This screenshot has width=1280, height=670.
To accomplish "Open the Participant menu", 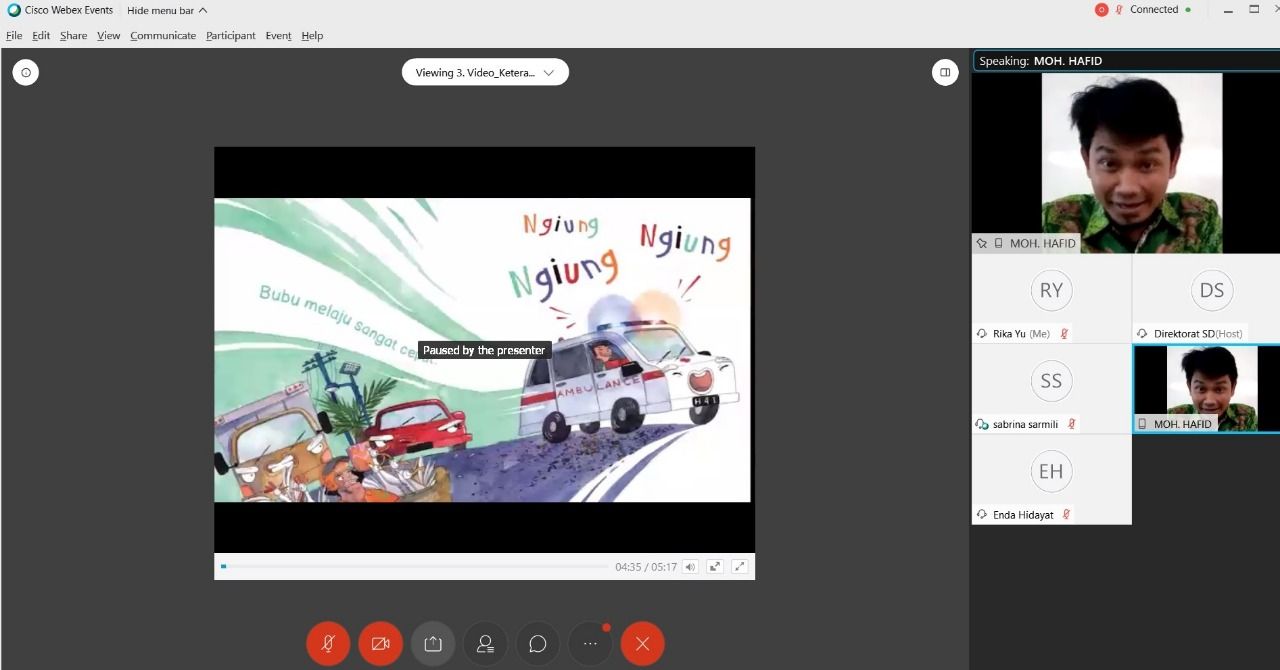I will tap(231, 36).
